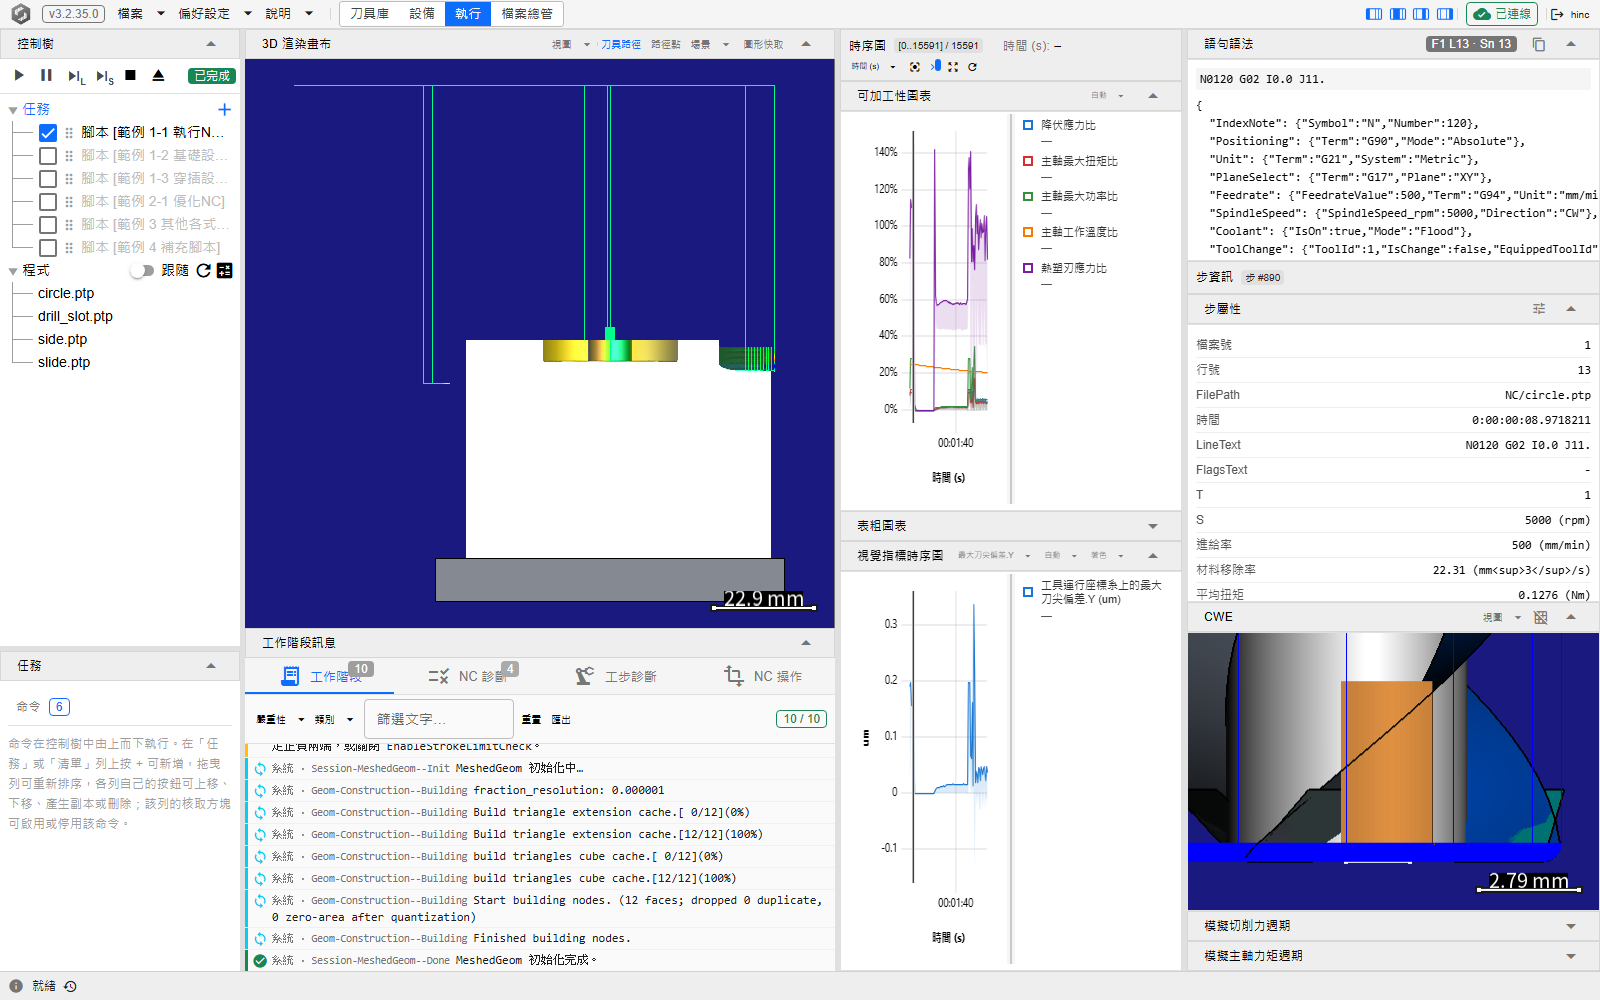
Task: Open history icon in status bar
Action: (70, 986)
